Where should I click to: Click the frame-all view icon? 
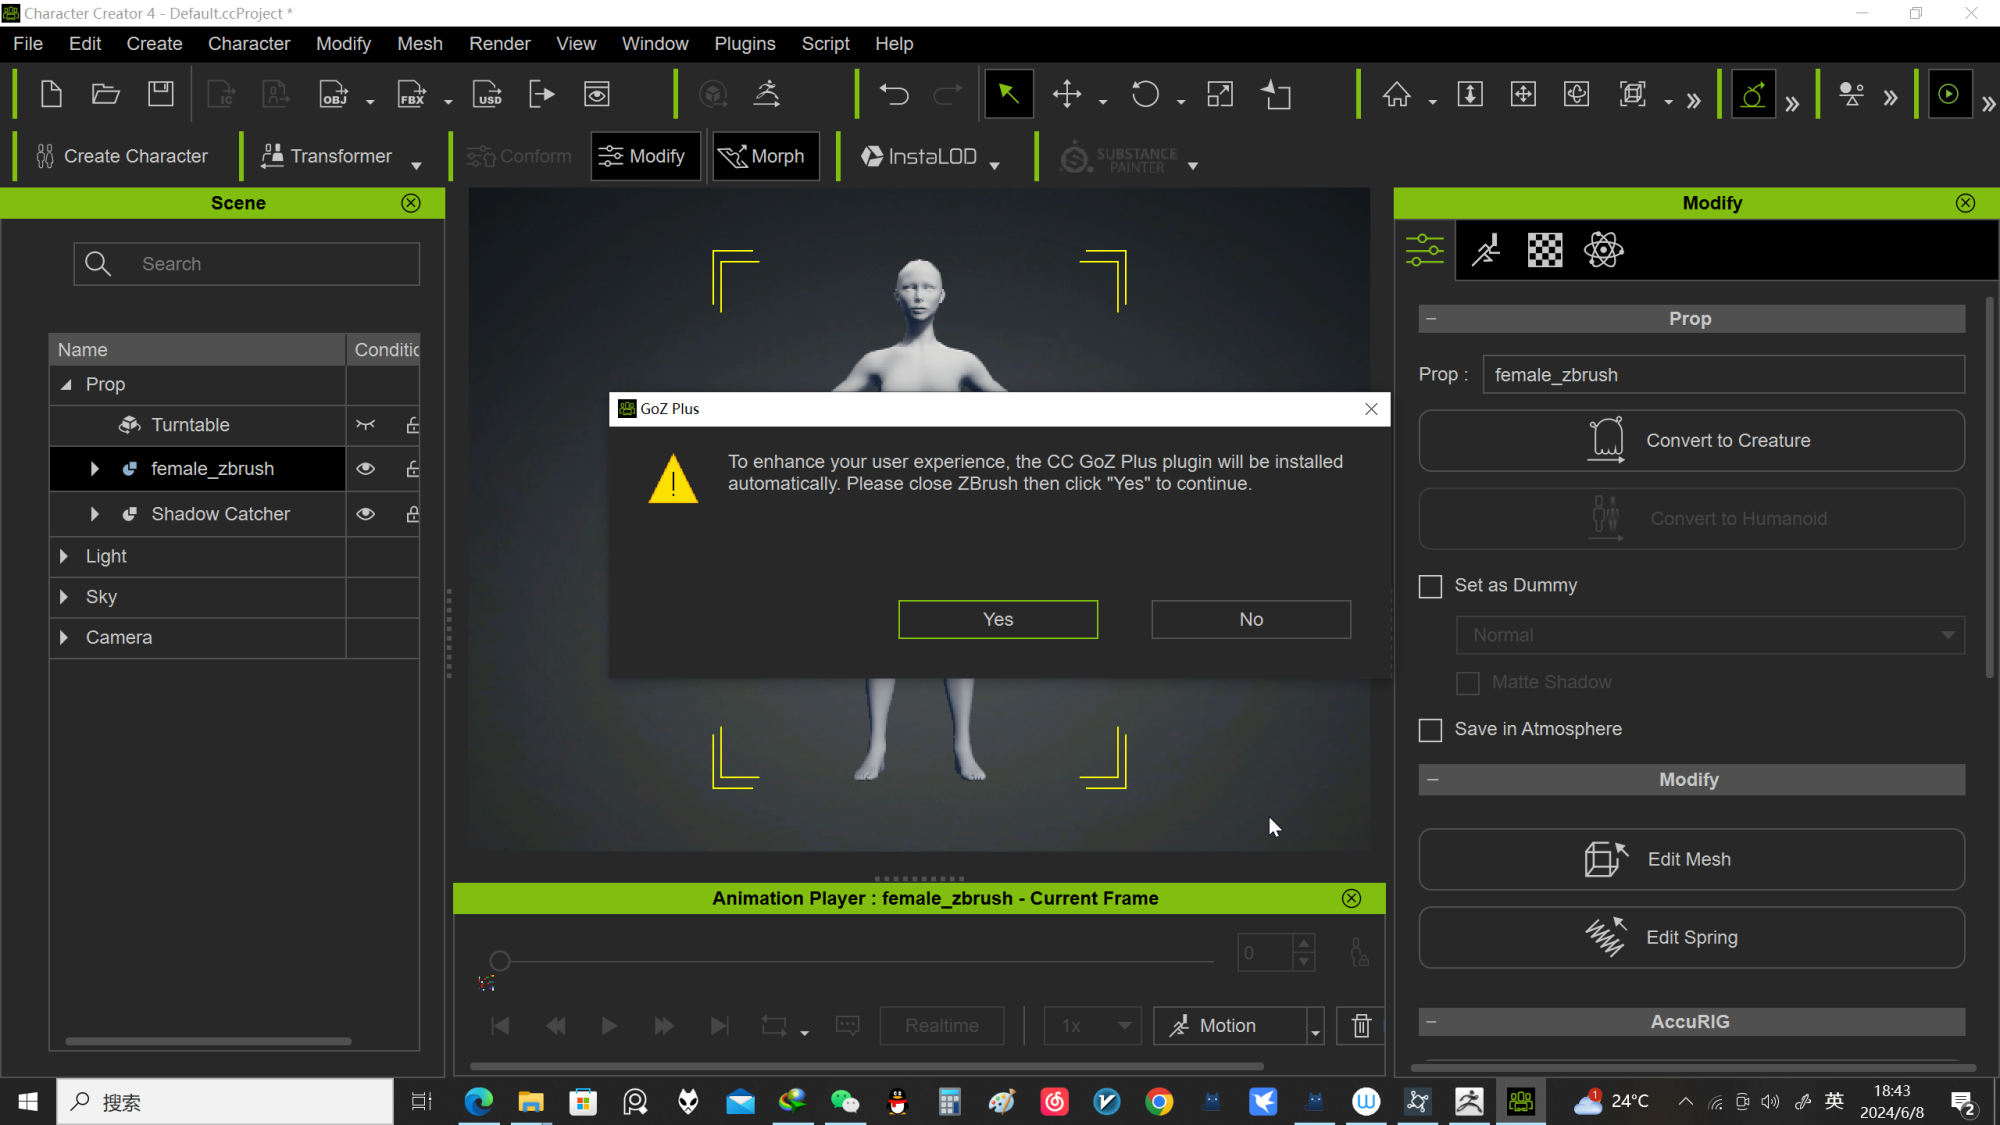click(x=1633, y=95)
